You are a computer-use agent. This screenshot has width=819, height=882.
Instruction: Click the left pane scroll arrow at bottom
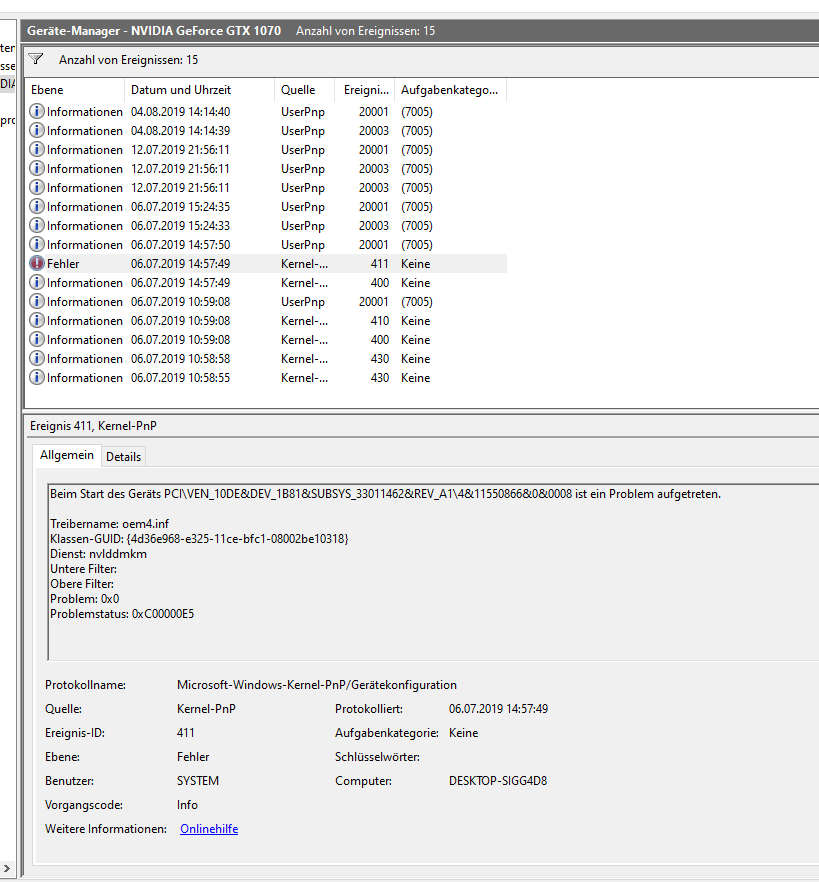pyautogui.click(x=7, y=869)
